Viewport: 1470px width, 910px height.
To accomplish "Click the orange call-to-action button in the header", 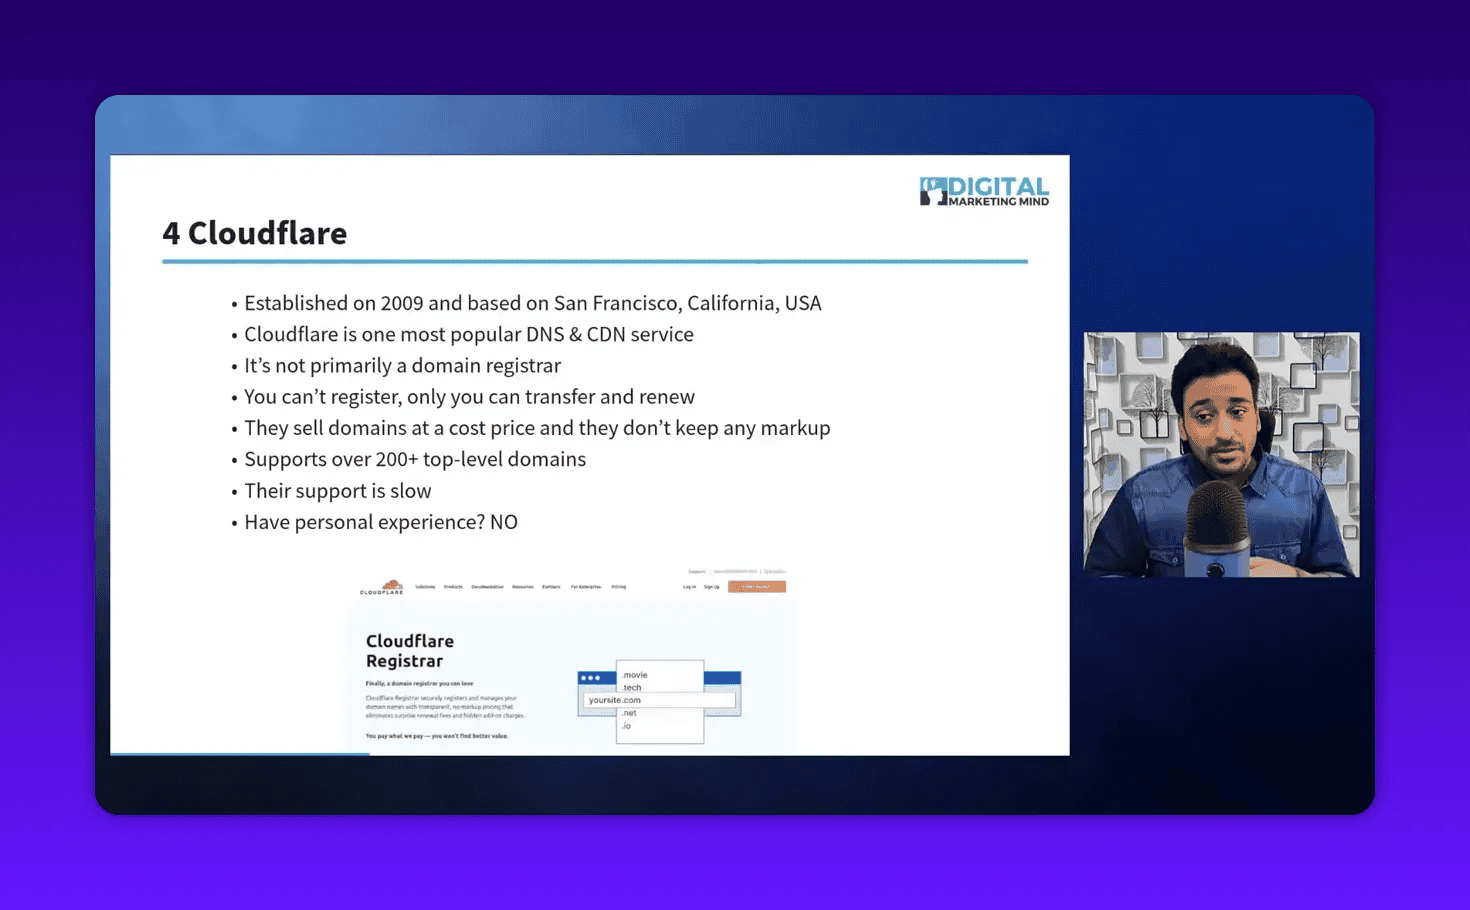I will pyautogui.click(x=758, y=587).
